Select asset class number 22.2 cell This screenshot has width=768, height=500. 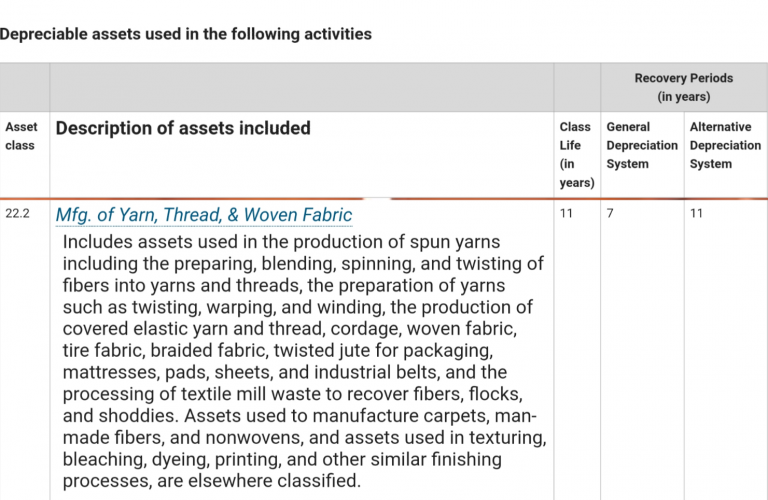coord(17,214)
